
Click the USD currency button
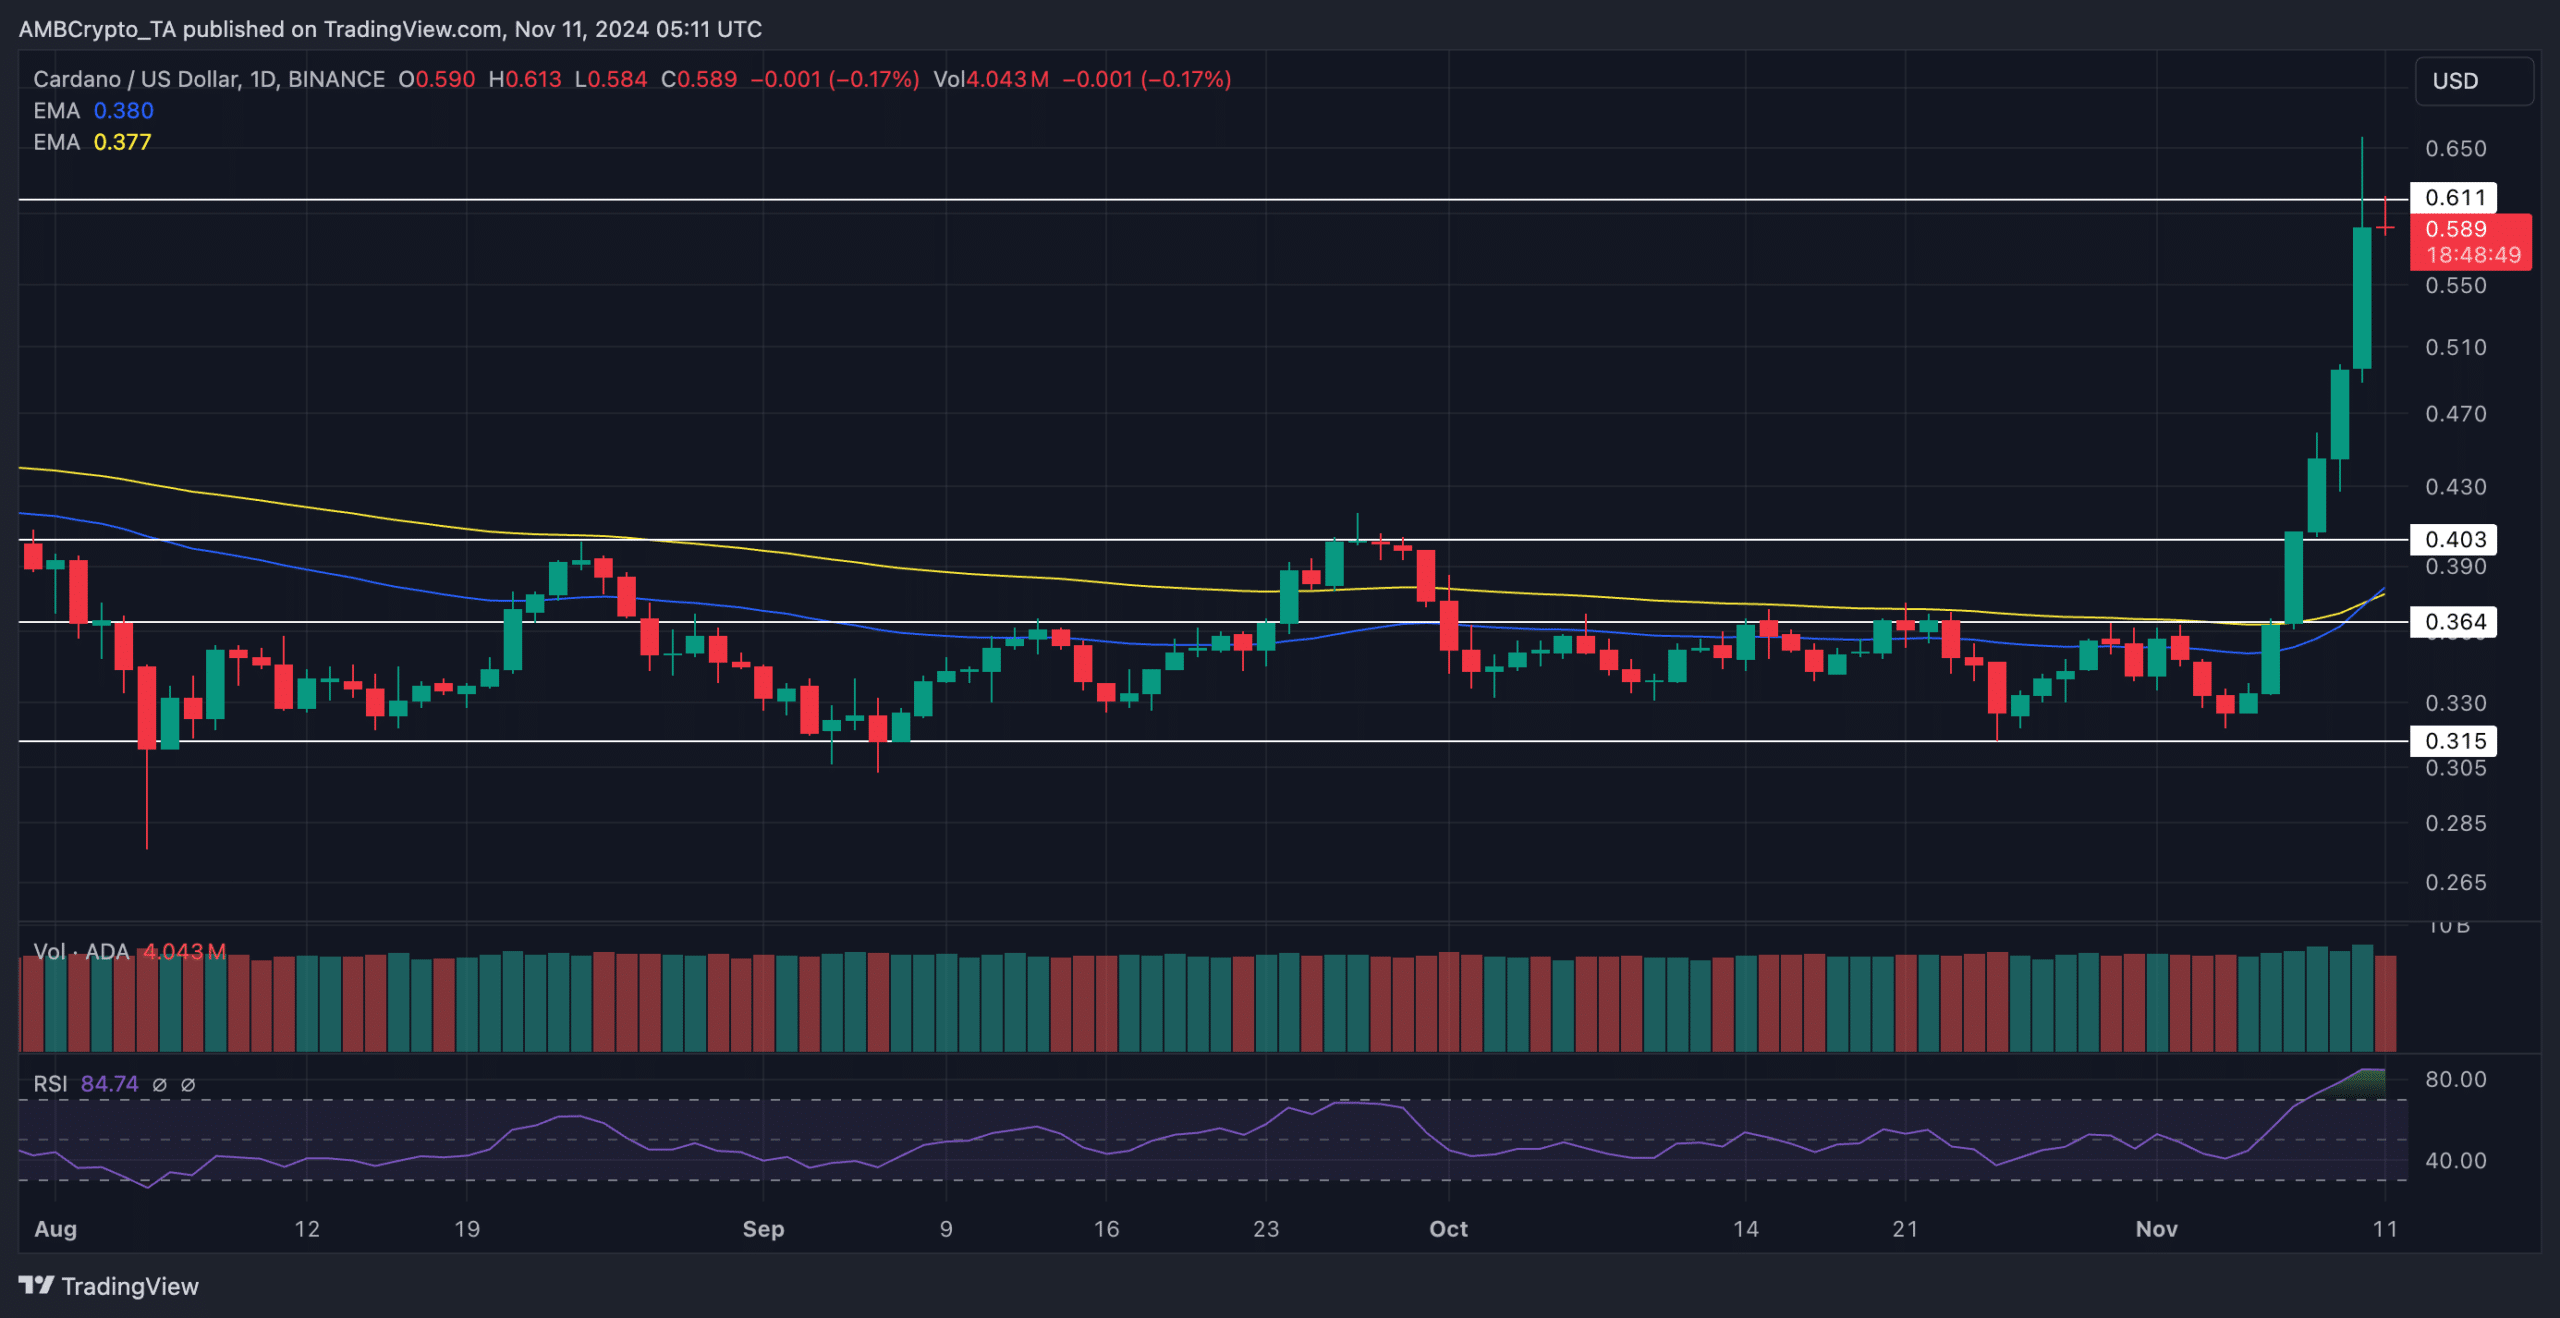(x=2474, y=81)
